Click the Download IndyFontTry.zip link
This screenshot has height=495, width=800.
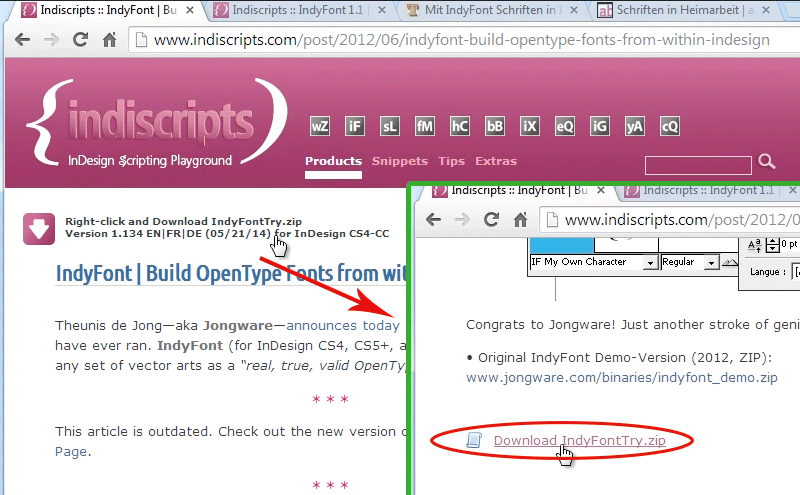pos(580,440)
